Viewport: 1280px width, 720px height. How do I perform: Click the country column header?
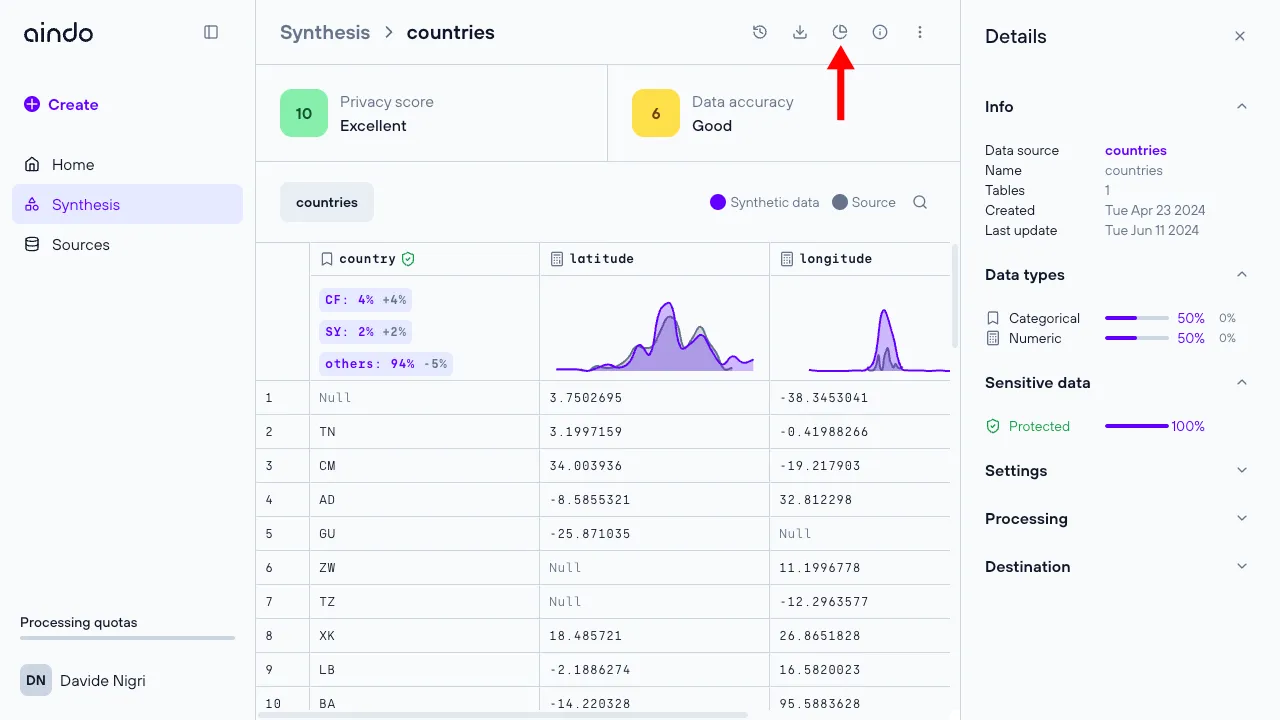click(x=425, y=259)
